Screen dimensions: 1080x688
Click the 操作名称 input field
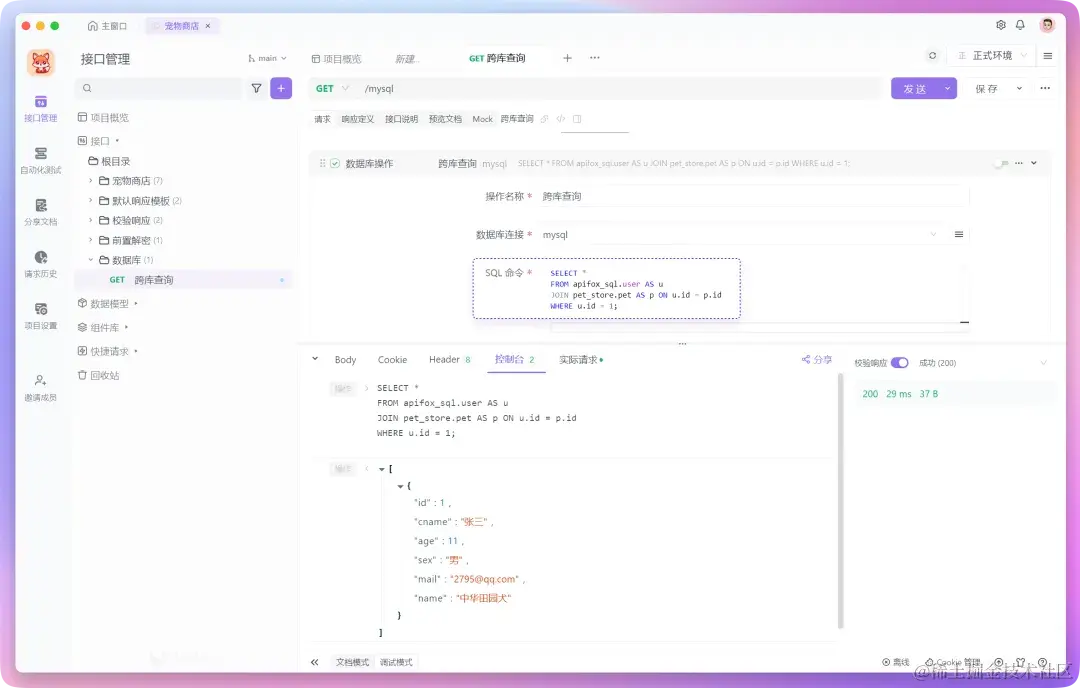(754, 196)
